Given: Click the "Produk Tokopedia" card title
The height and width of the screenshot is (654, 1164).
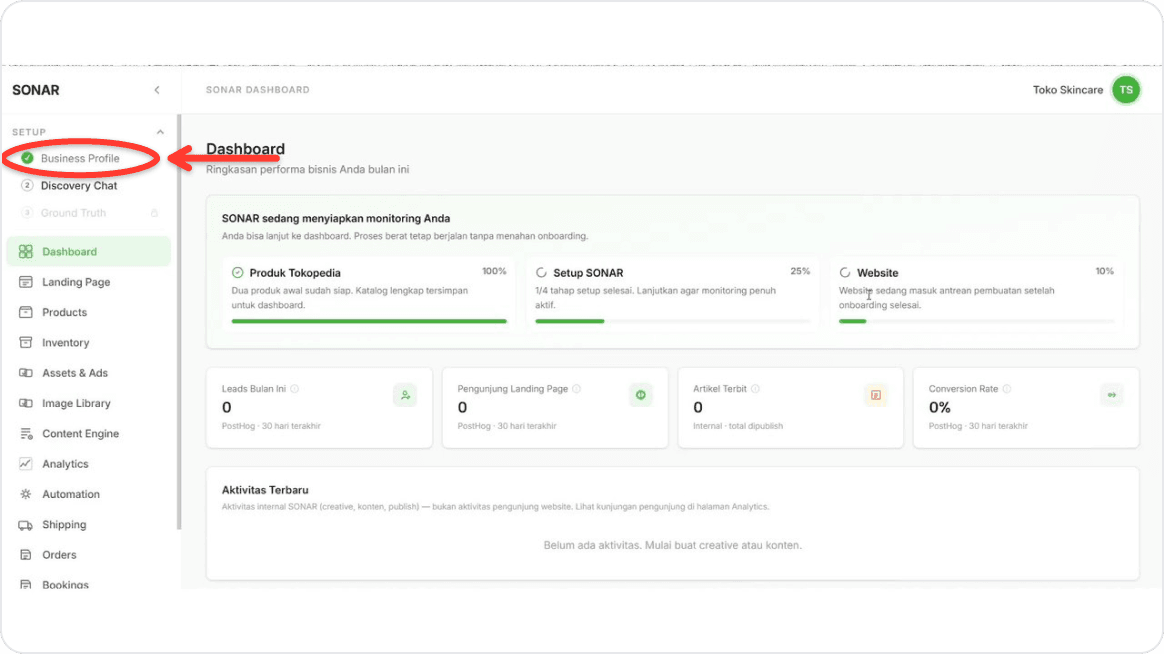Looking at the screenshot, I should click(295, 273).
